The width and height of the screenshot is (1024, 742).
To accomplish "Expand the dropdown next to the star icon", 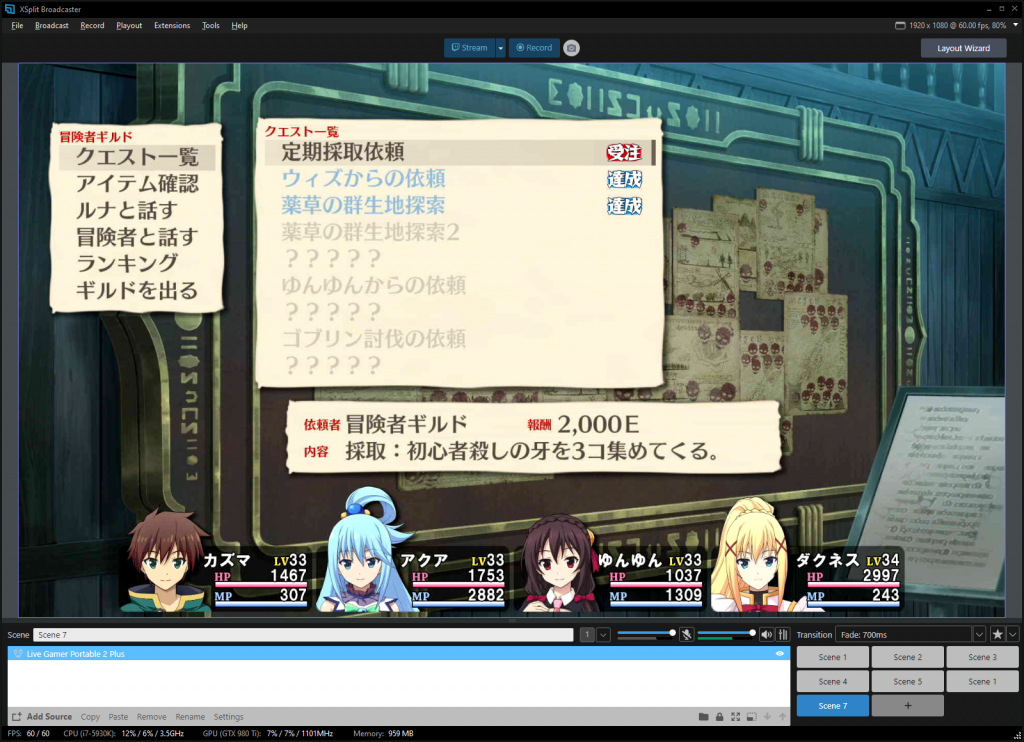I will [x=1012, y=634].
